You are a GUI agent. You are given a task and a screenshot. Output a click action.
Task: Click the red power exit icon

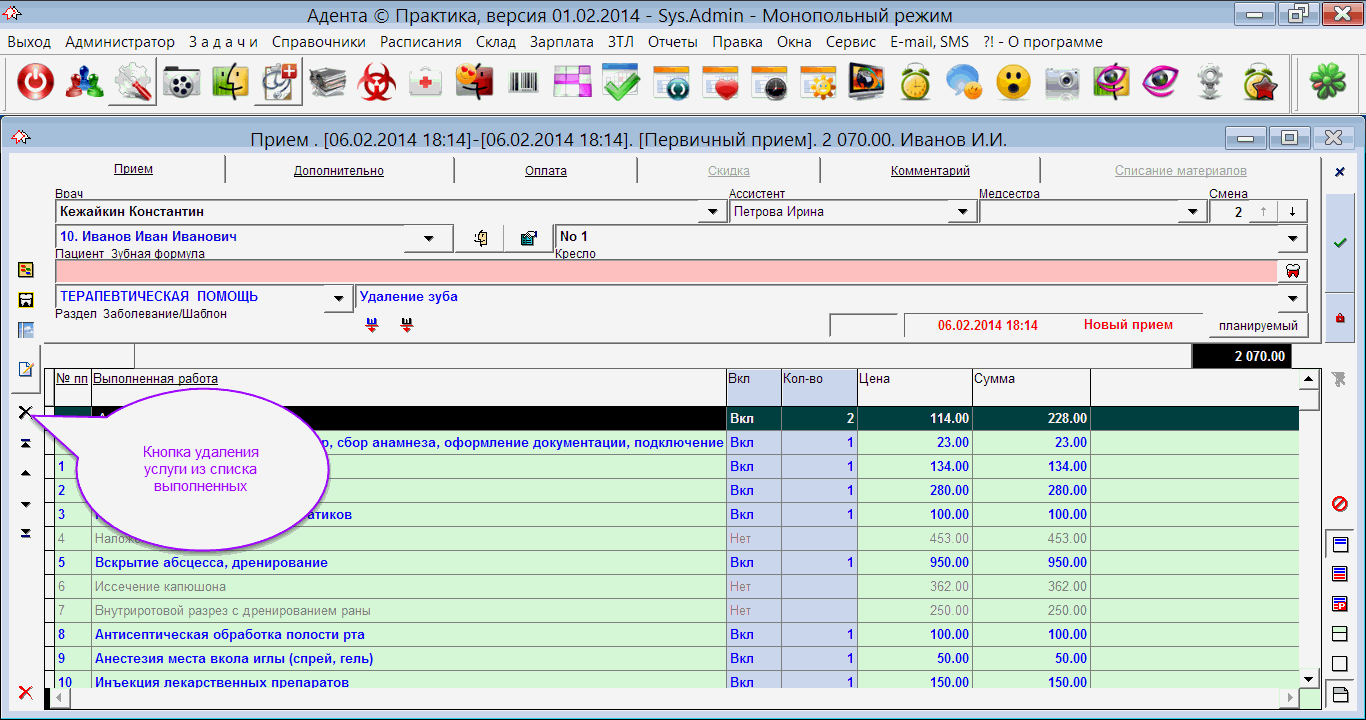point(35,83)
